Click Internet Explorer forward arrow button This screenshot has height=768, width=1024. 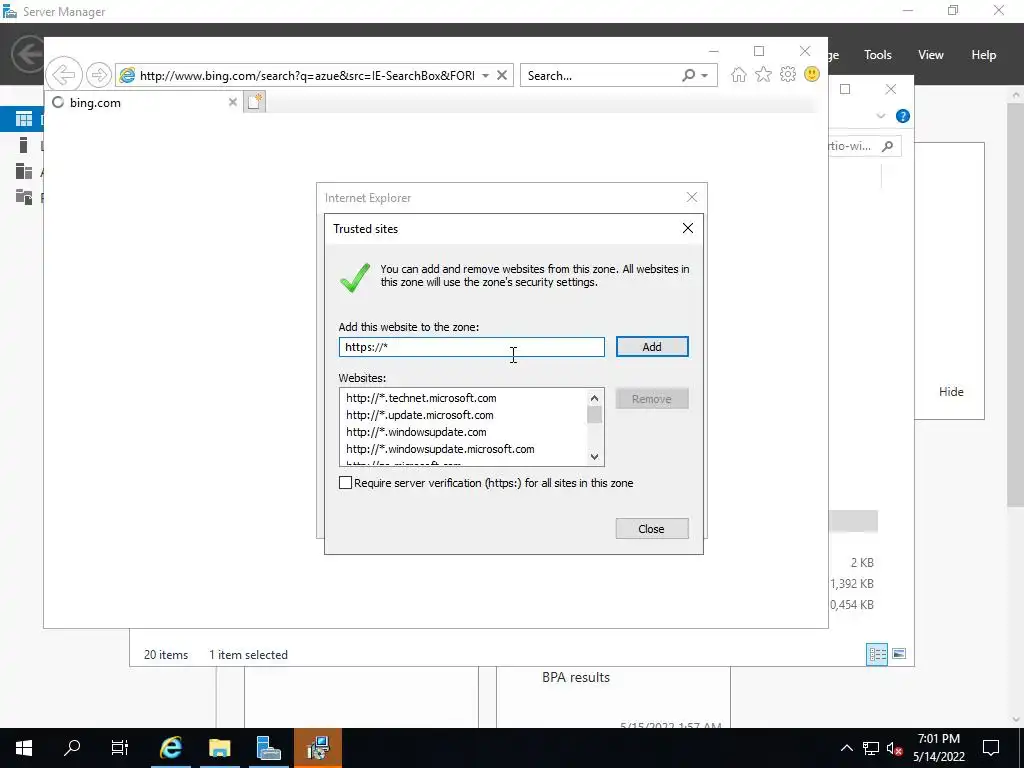99,75
